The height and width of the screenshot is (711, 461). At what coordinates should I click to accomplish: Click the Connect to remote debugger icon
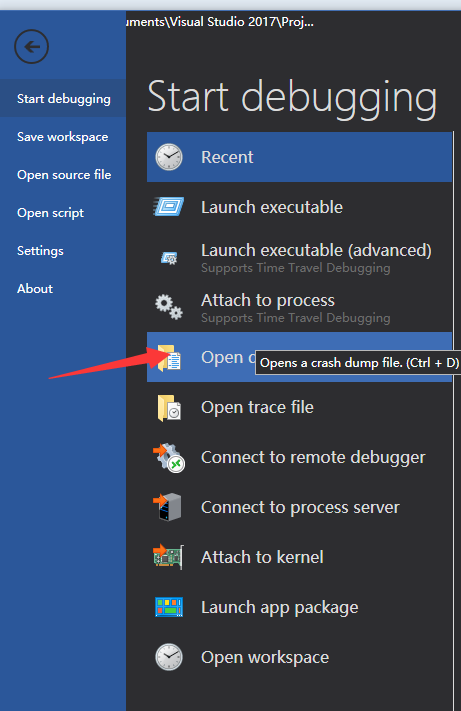(169, 458)
